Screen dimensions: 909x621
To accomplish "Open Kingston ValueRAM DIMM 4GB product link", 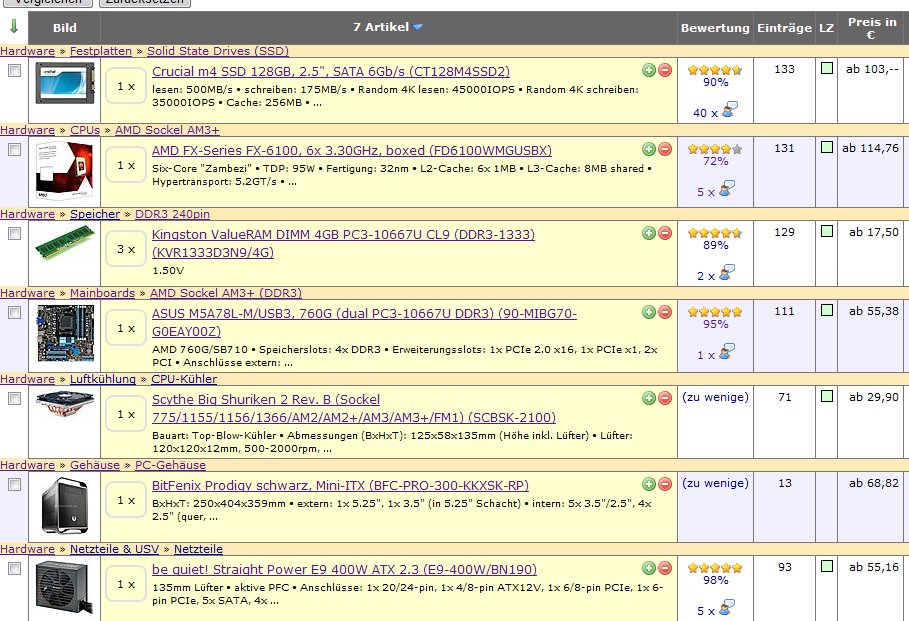I will 343,244.
